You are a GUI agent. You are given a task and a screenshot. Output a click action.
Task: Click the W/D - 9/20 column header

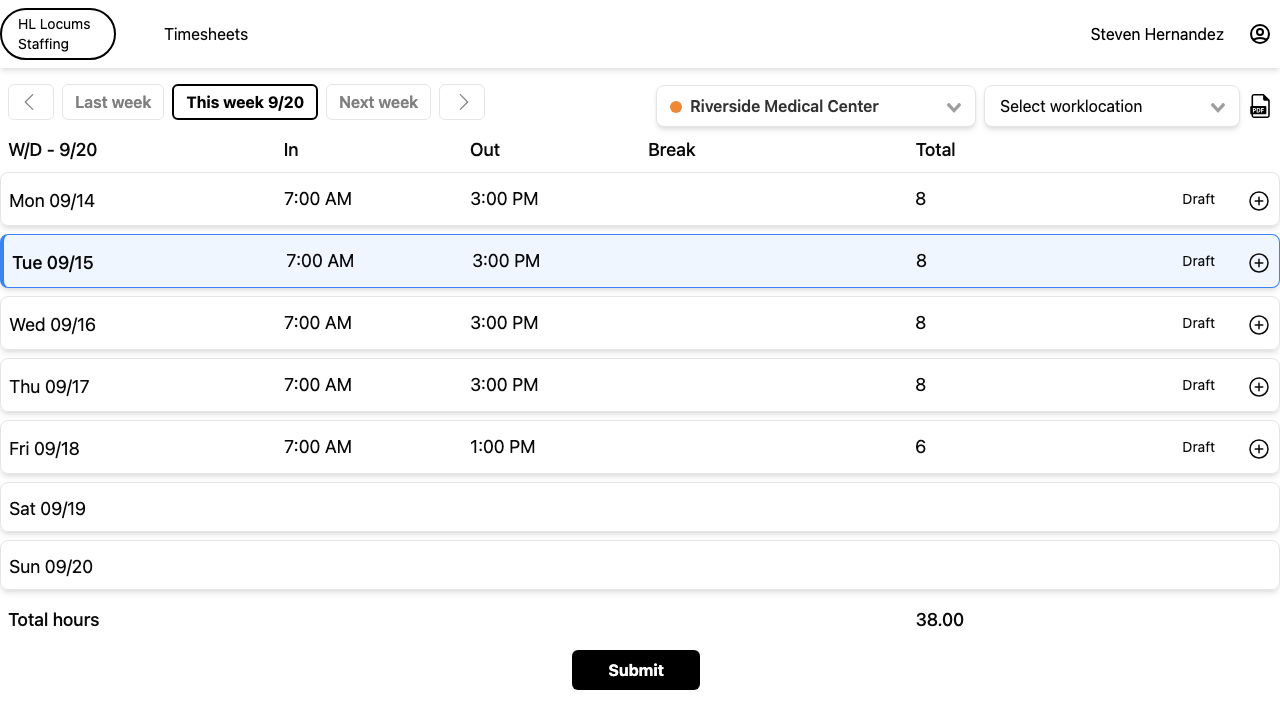[x=53, y=150]
